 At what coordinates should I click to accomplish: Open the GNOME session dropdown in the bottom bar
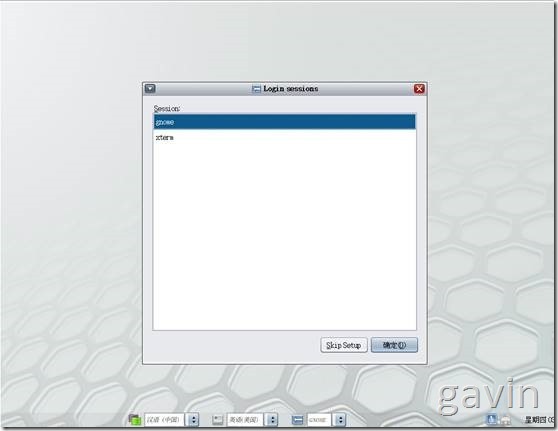click(x=319, y=420)
